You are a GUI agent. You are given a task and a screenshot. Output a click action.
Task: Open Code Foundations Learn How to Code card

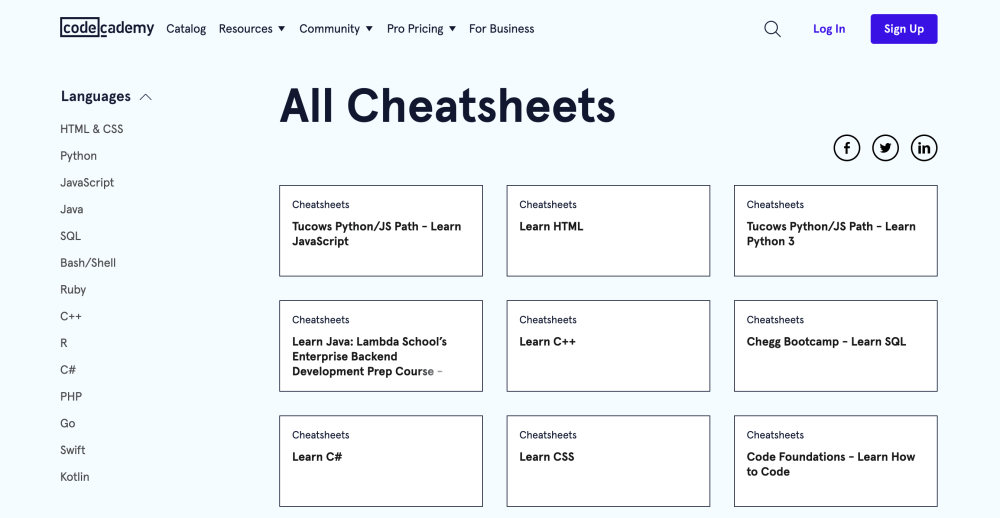tap(835, 461)
